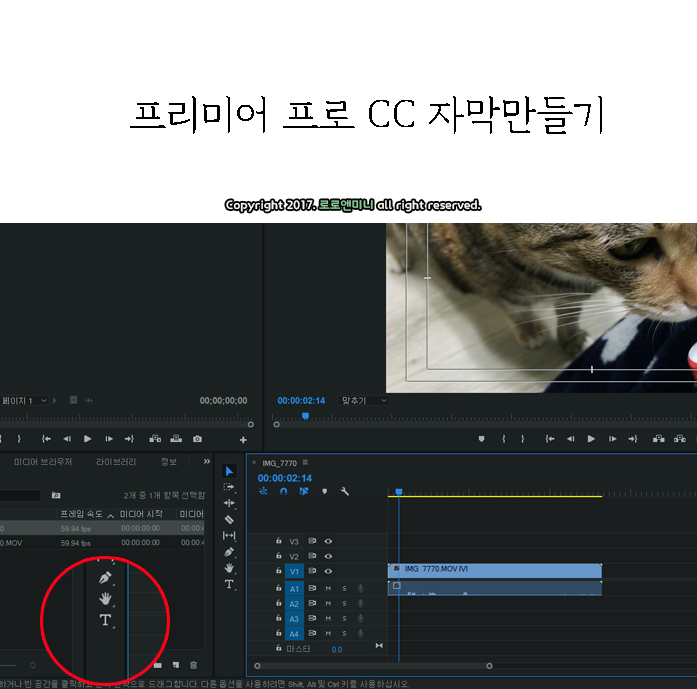The image size is (697, 689).
Task: Click Insert button in Source monitor
Action: pos(155,439)
